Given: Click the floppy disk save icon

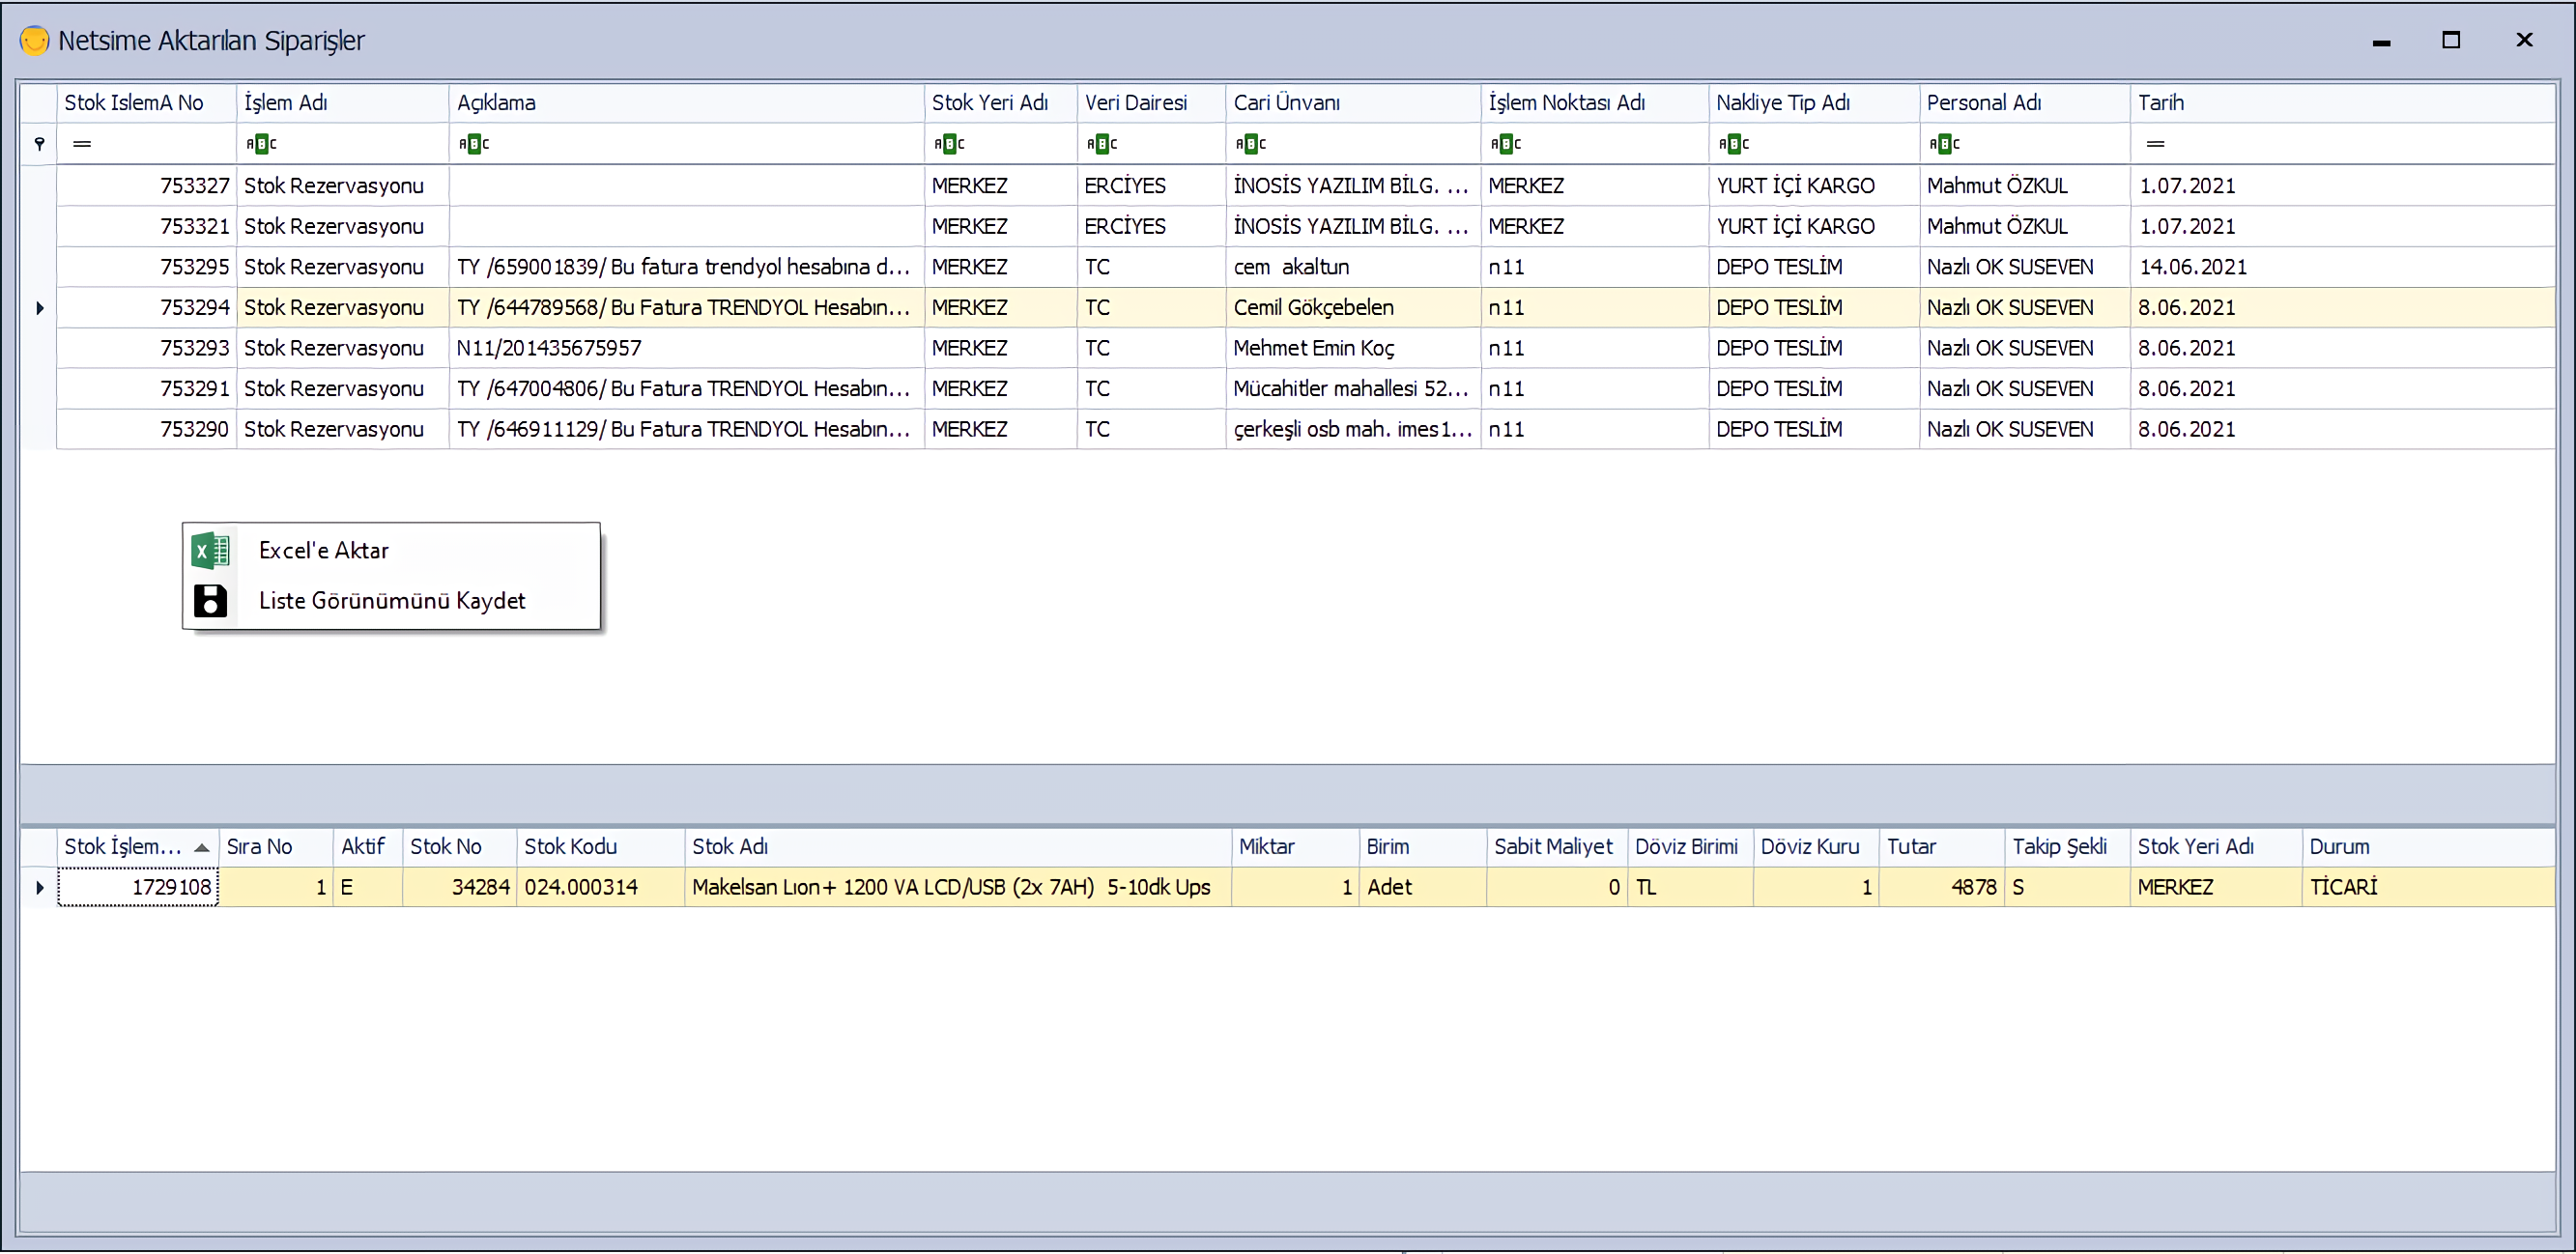Looking at the screenshot, I should [x=210, y=601].
